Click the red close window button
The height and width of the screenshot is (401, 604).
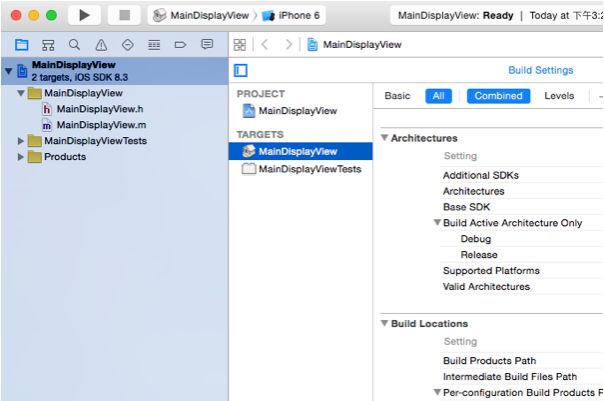coord(16,15)
